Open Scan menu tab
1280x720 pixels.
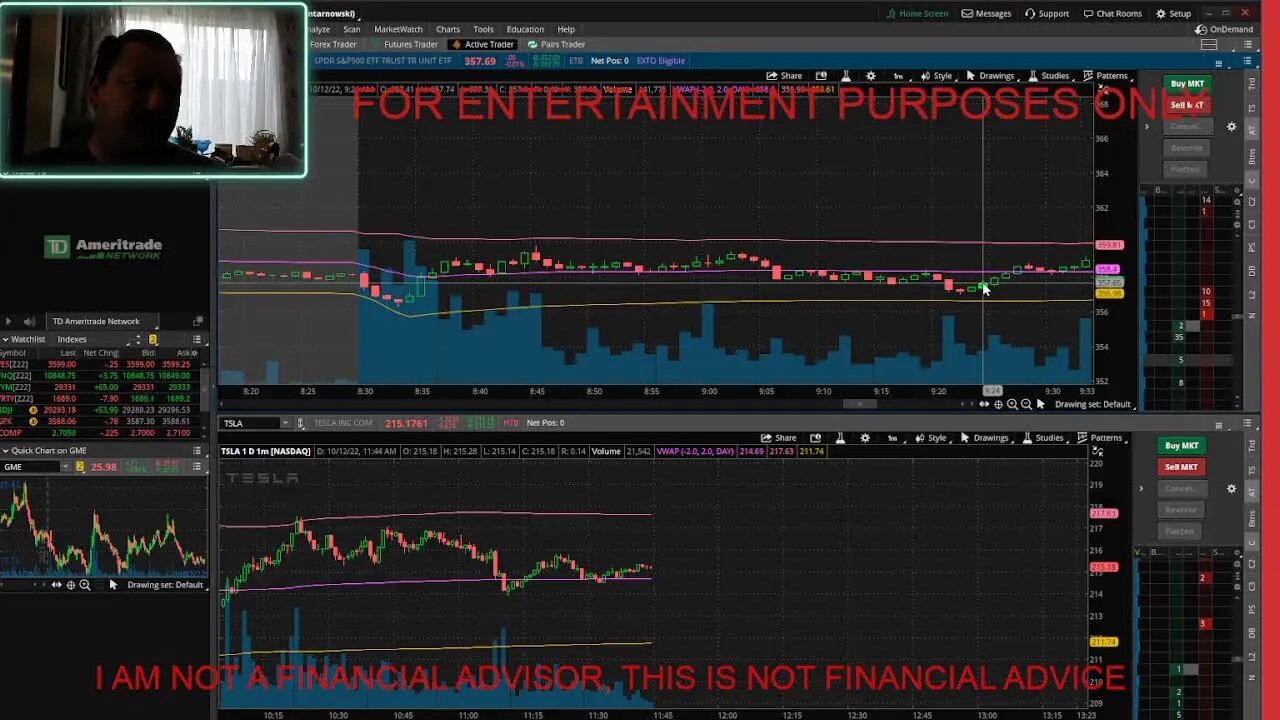[x=352, y=29]
